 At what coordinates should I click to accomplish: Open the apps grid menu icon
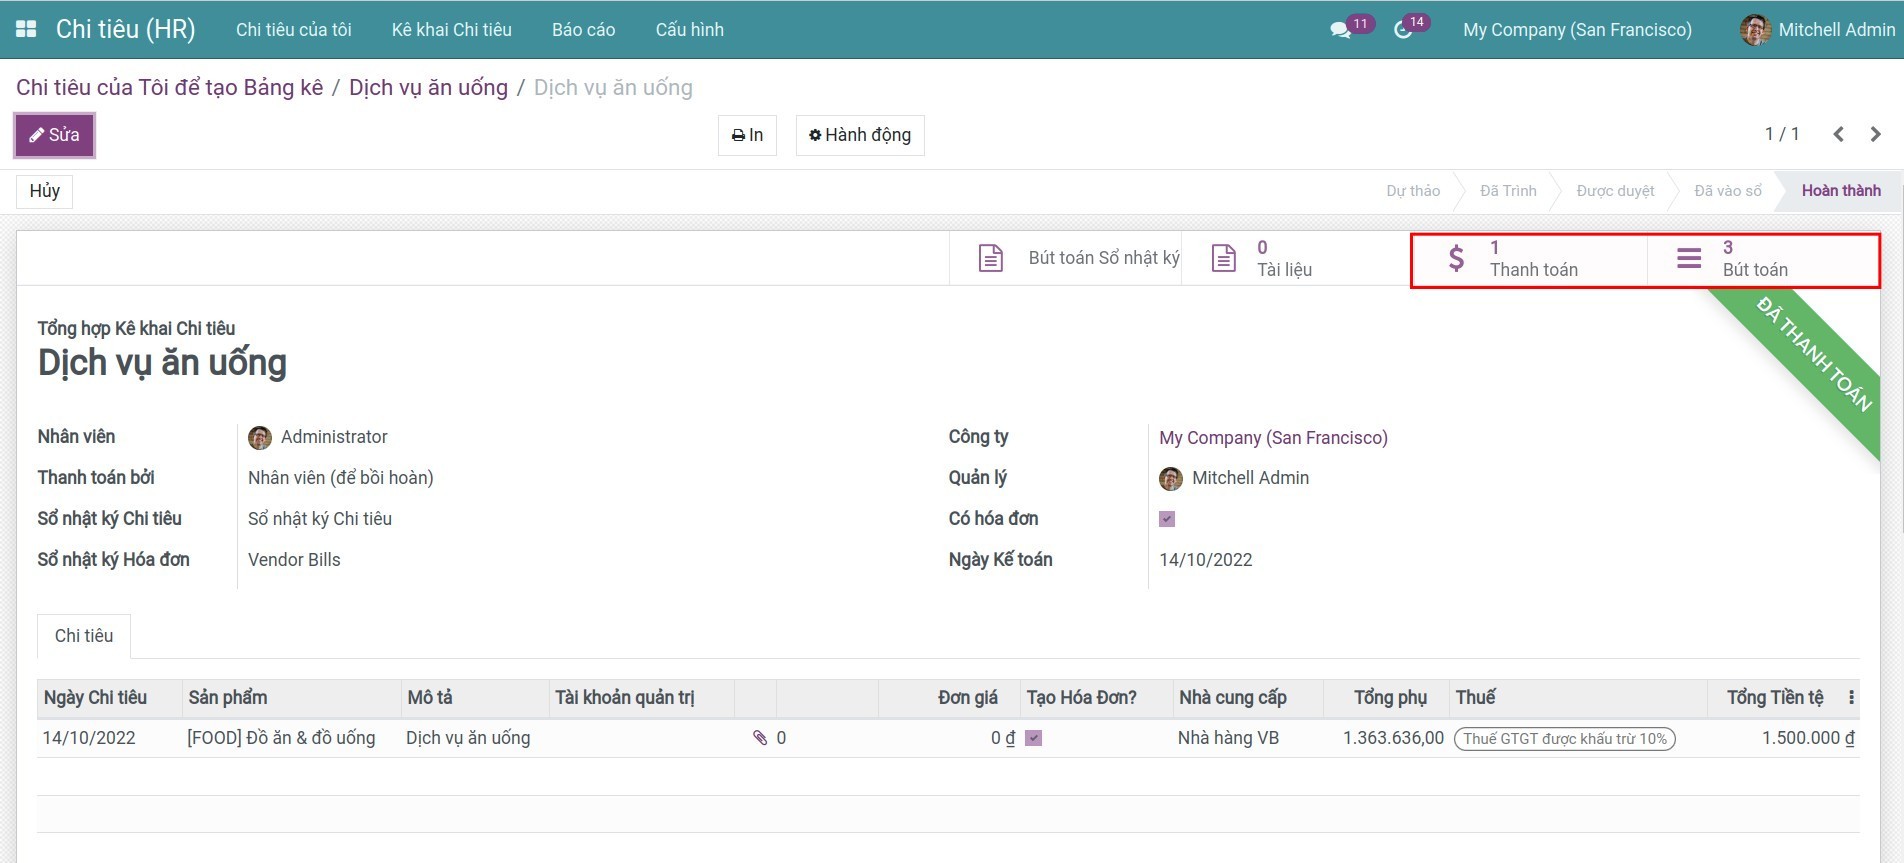26,29
